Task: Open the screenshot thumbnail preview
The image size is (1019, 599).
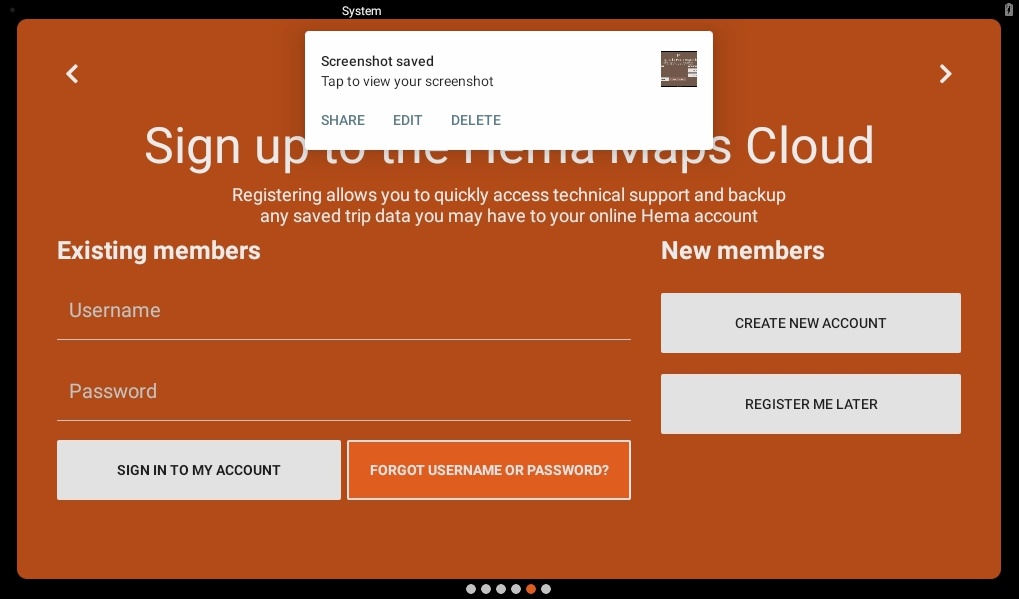Action: 678,69
